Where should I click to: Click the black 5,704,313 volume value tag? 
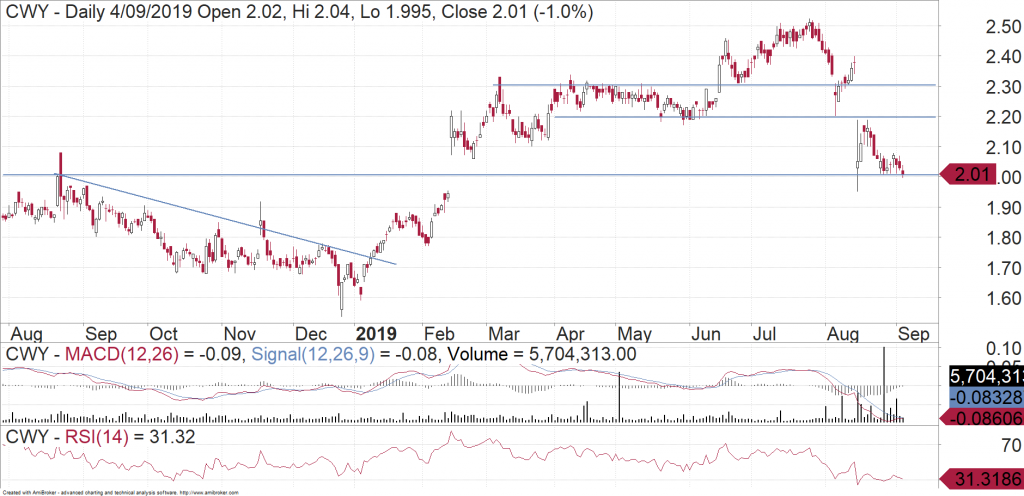coord(983,376)
